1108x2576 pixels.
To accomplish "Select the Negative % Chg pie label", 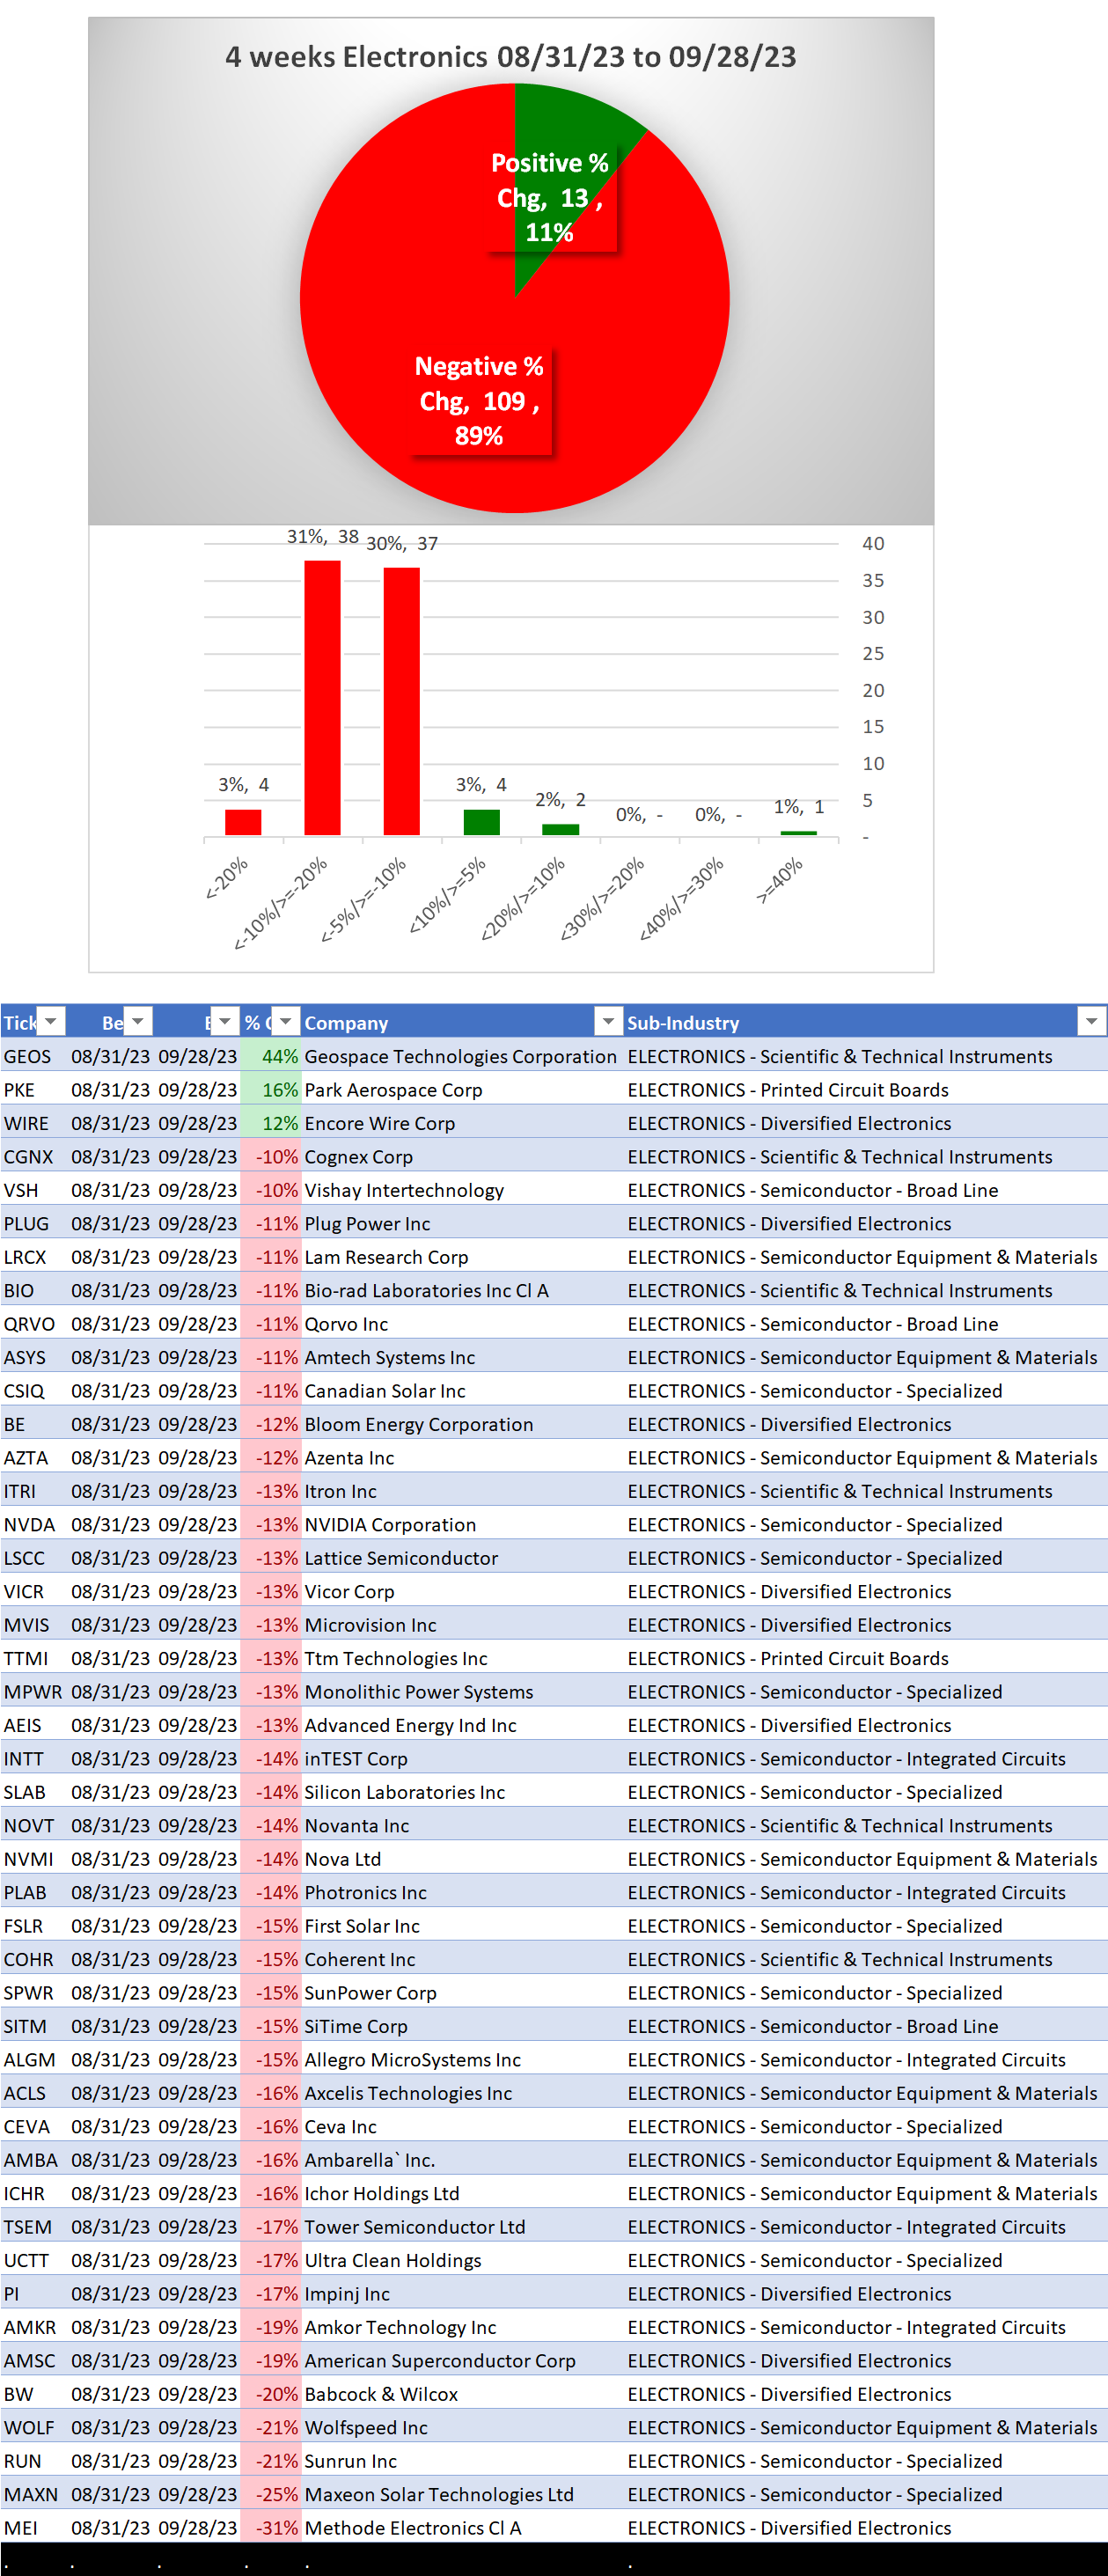I will [x=479, y=401].
